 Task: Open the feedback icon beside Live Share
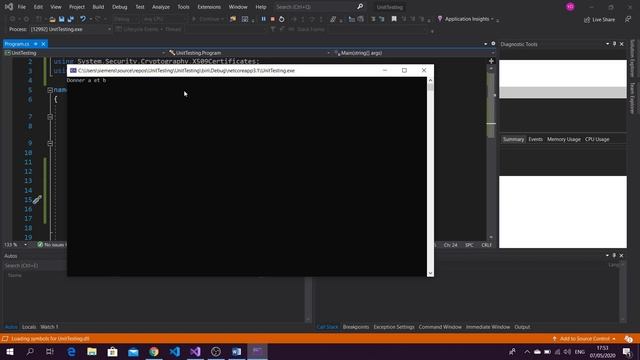[628, 19]
